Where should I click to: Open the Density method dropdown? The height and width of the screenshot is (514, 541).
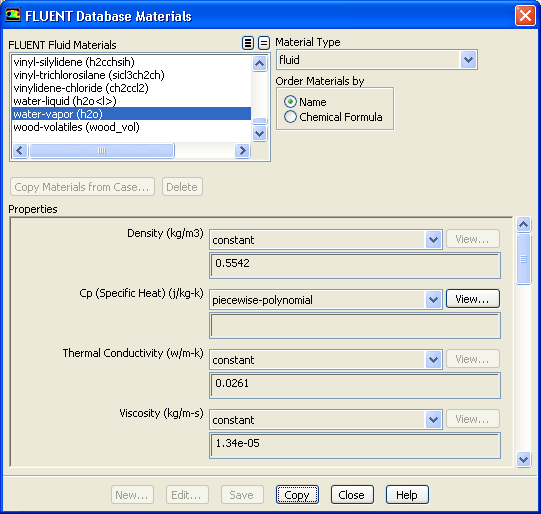(x=433, y=239)
